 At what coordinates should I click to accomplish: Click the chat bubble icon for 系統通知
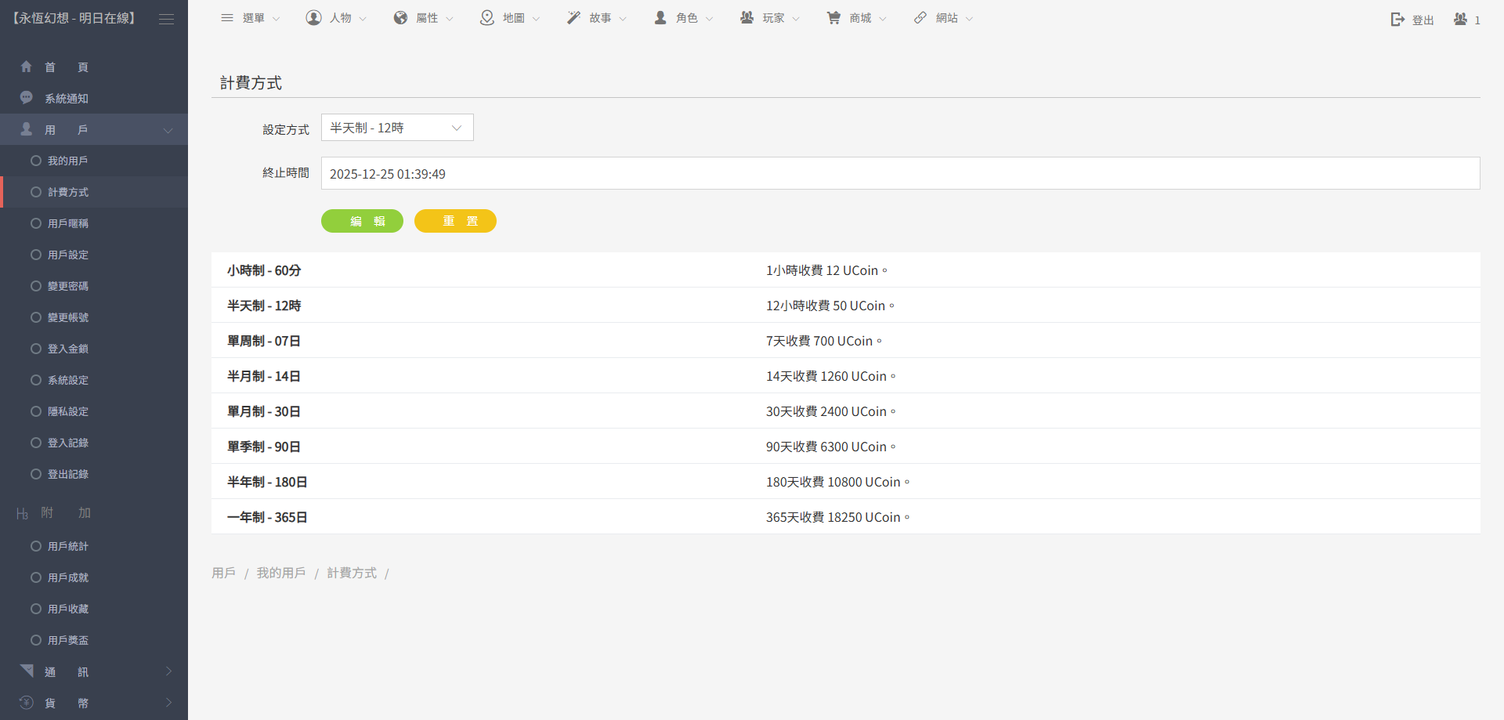(26, 98)
